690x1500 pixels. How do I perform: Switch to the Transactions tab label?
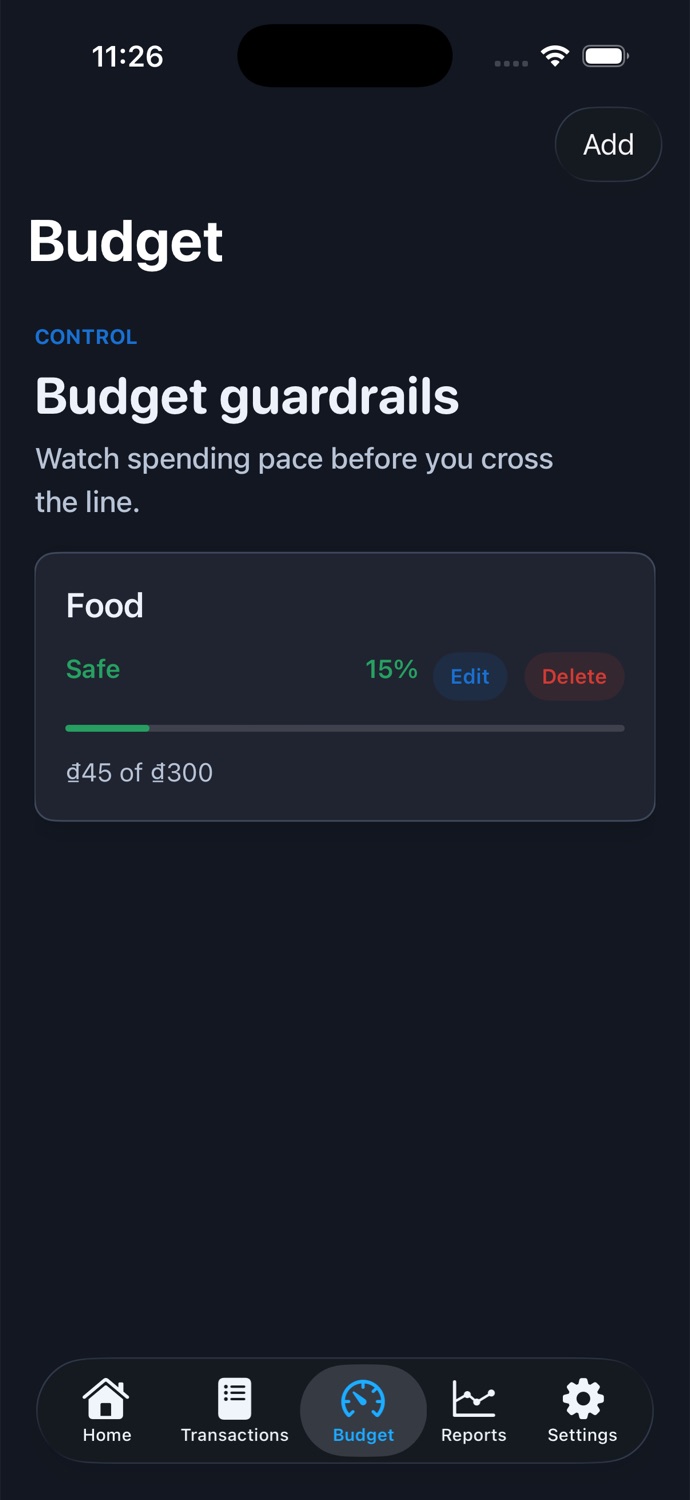tap(234, 1435)
